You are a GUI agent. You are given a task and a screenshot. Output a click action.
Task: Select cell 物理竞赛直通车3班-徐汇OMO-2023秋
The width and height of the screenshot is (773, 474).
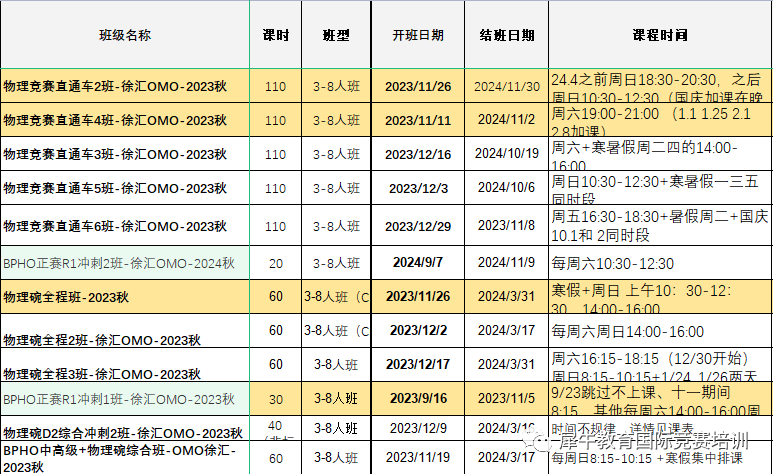pyautogui.click(x=125, y=154)
